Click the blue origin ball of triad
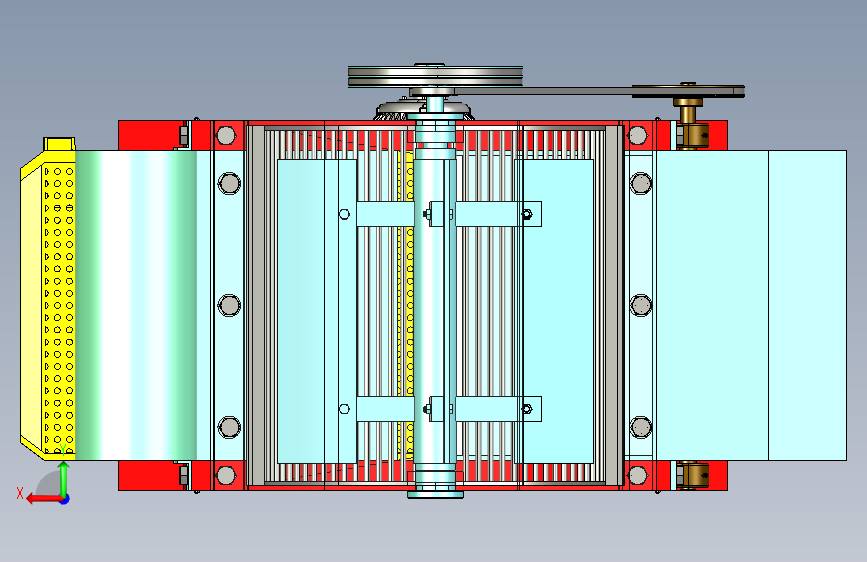 click(65, 499)
